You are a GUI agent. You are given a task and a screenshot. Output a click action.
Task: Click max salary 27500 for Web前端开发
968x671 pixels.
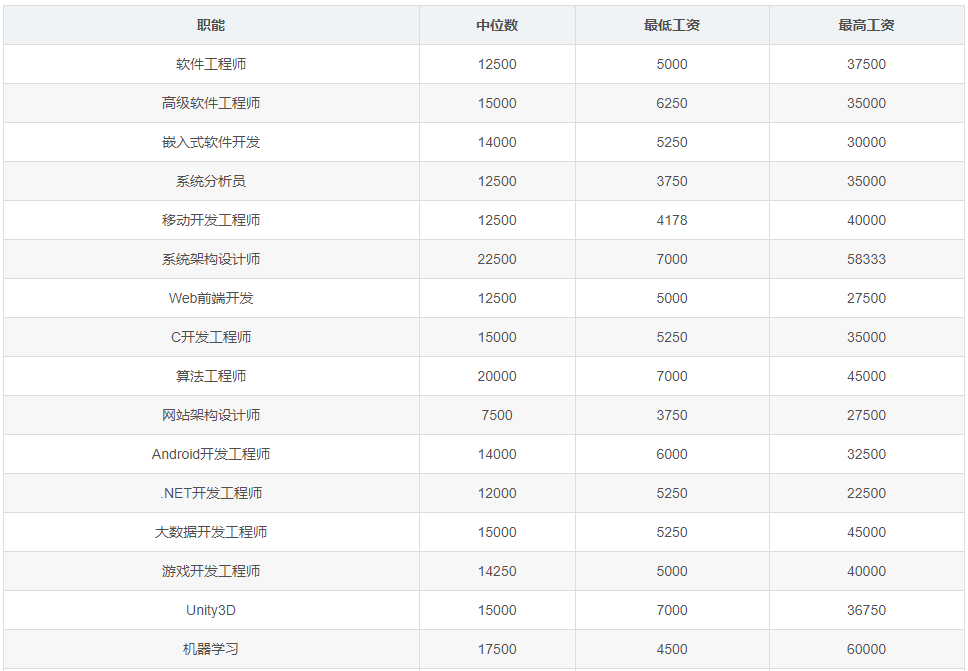pyautogui.click(x=866, y=298)
